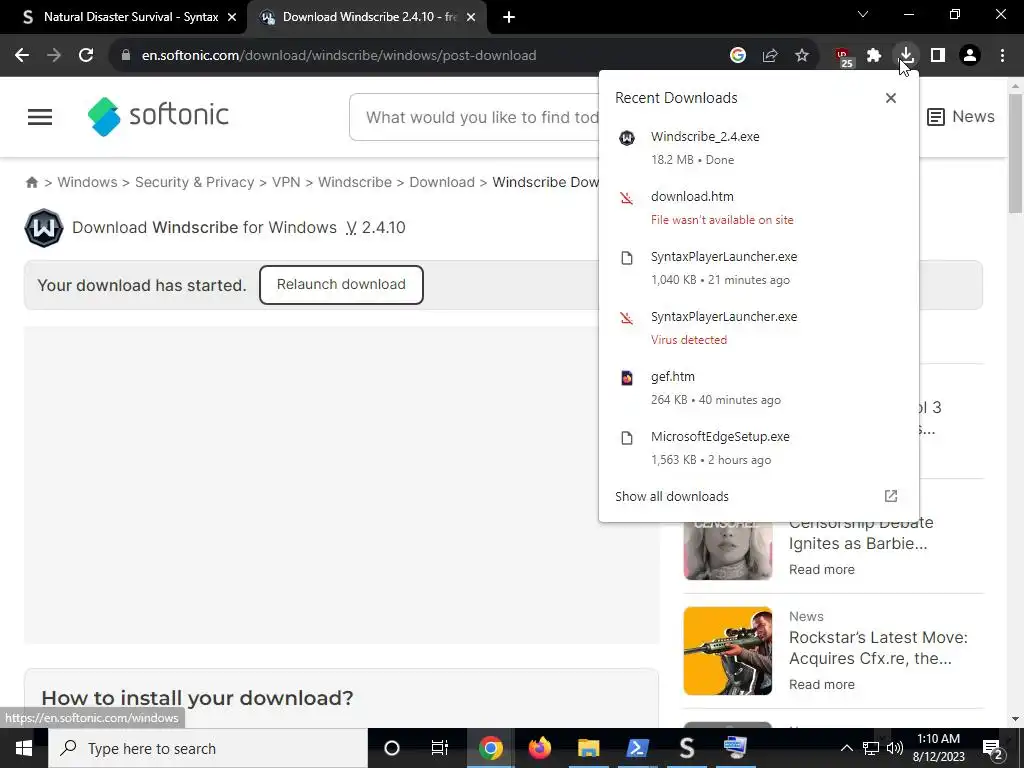This screenshot has width=1024, height=768.
Task: Open File Explorer from taskbar
Action: [x=588, y=748]
